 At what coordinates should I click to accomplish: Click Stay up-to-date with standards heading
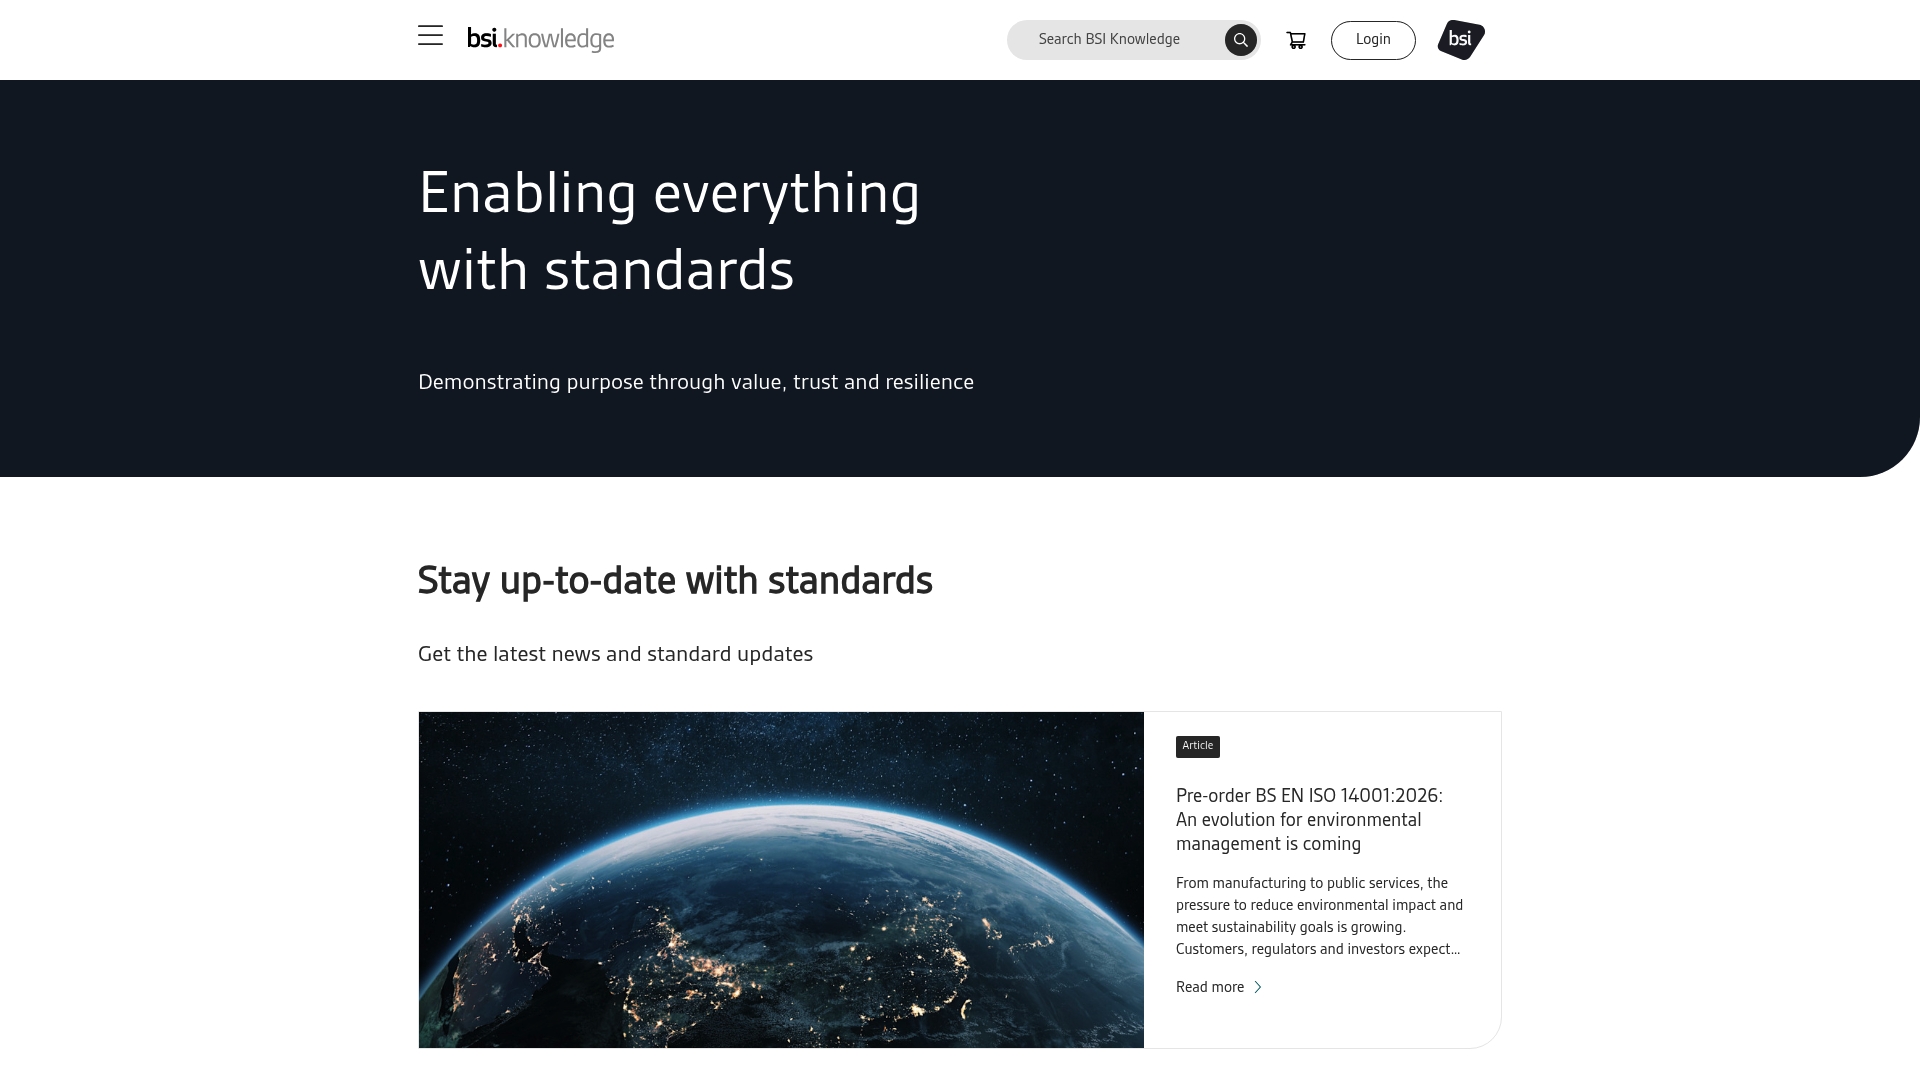tap(675, 580)
